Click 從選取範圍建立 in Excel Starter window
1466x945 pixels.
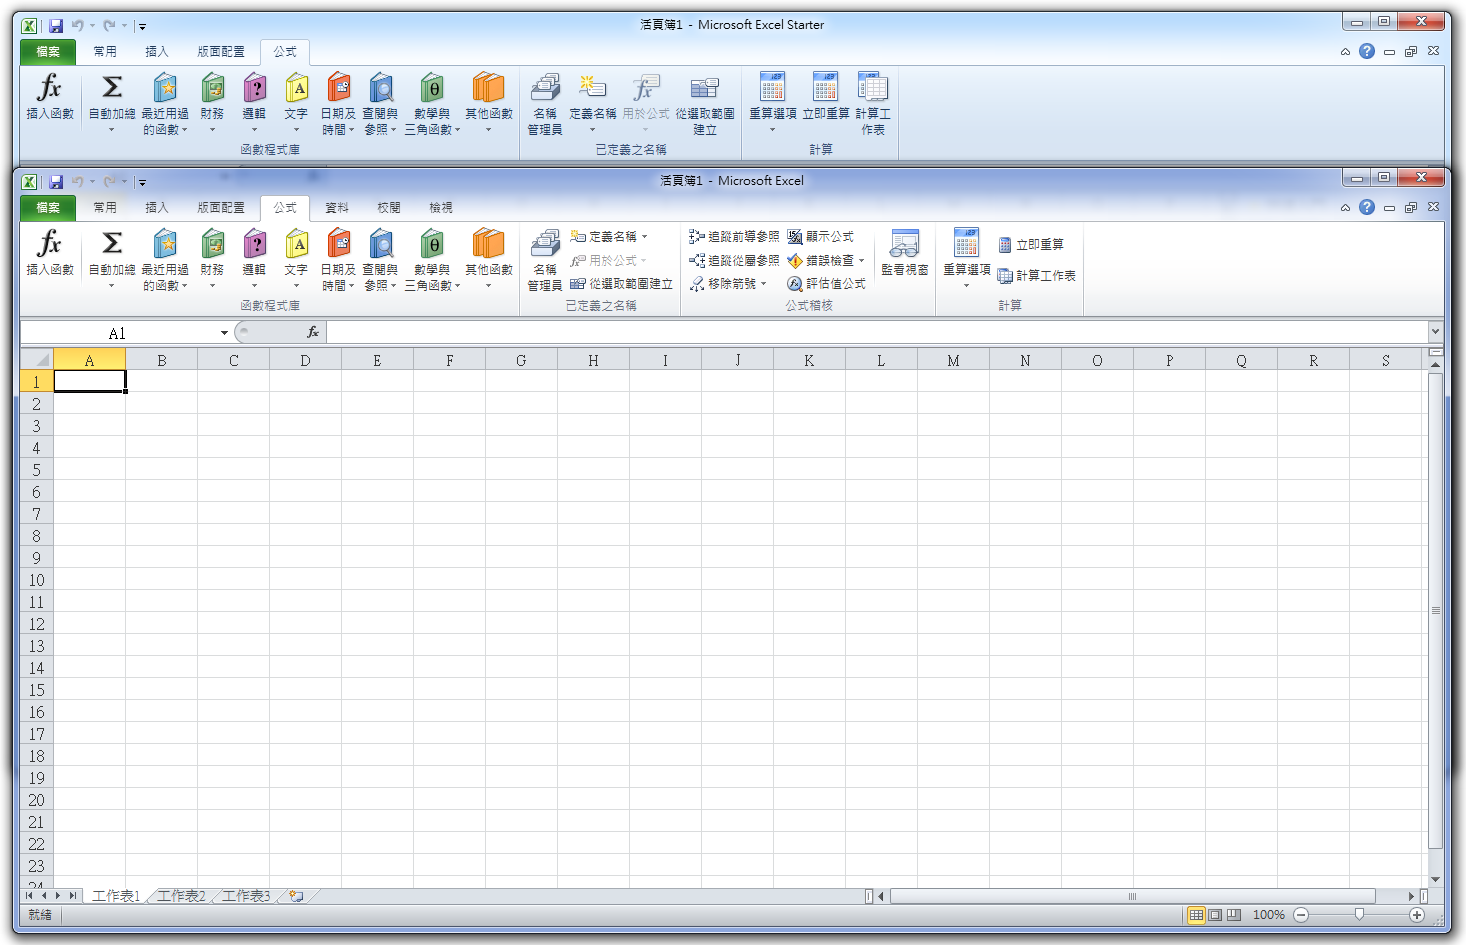pos(705,103)
